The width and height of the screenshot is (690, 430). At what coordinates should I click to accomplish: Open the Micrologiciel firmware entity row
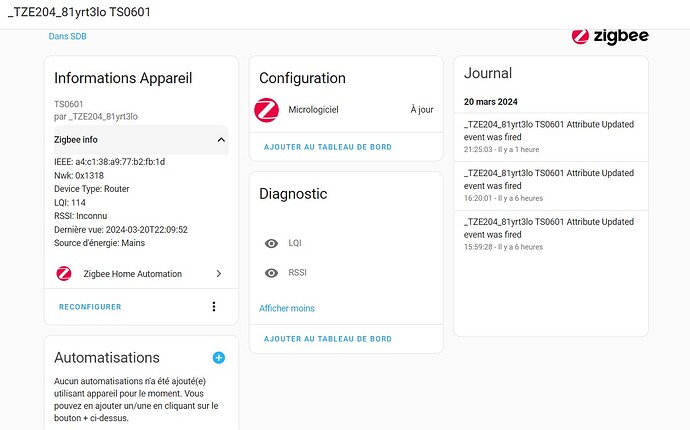click(345, 109)
